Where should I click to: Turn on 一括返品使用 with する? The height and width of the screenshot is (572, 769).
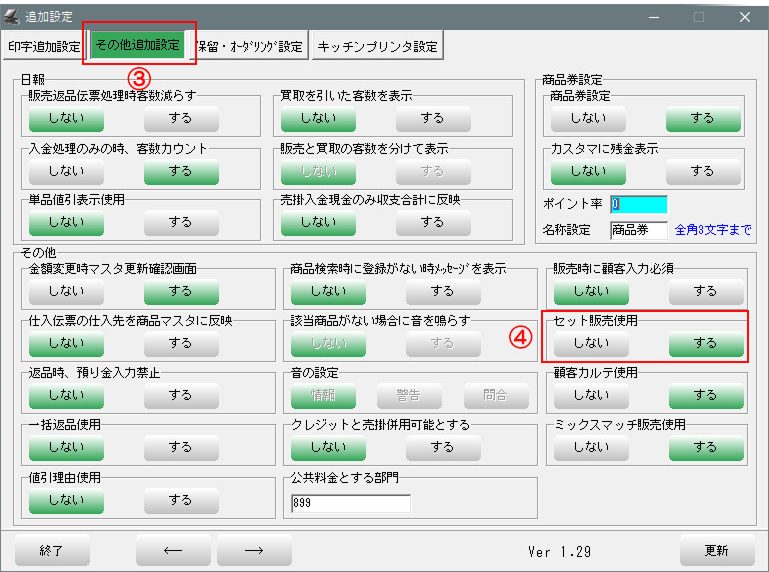(x=180, y=447)
